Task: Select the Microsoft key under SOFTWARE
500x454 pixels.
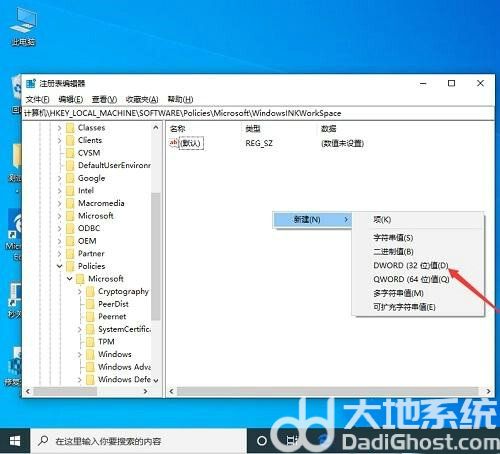Action: pos(96,216)
